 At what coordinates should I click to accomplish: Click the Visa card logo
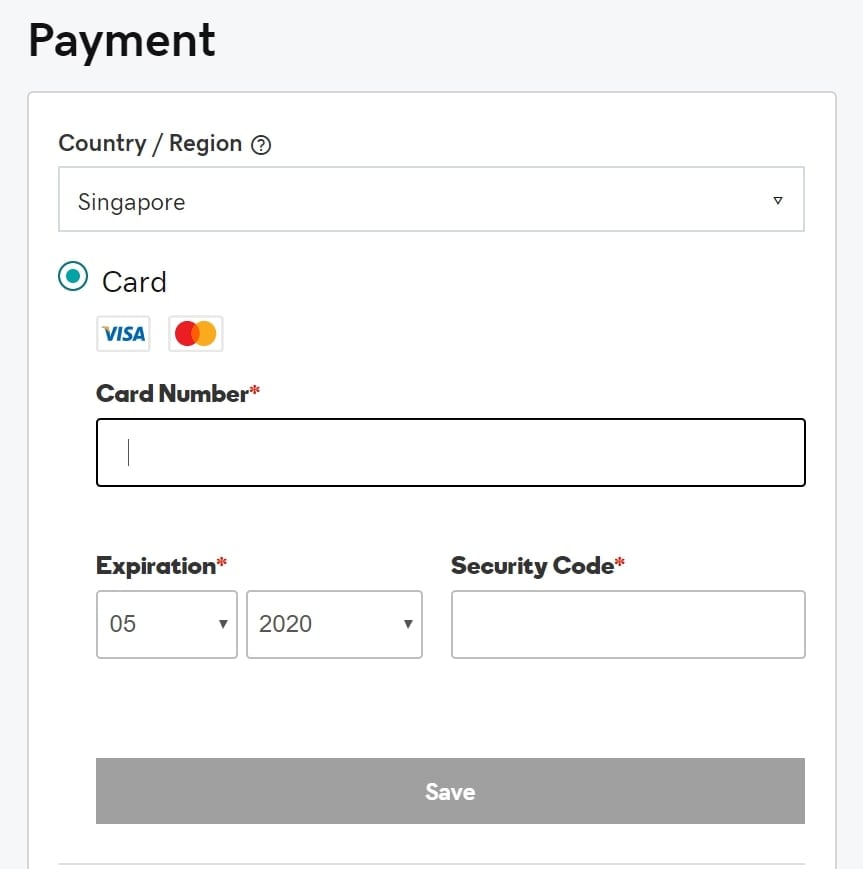click(x=124, y=334)
